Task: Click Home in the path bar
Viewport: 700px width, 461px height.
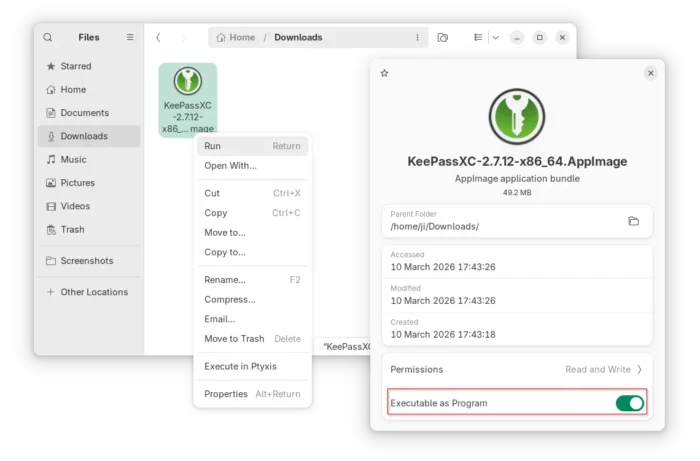Action: click(236, 37)
